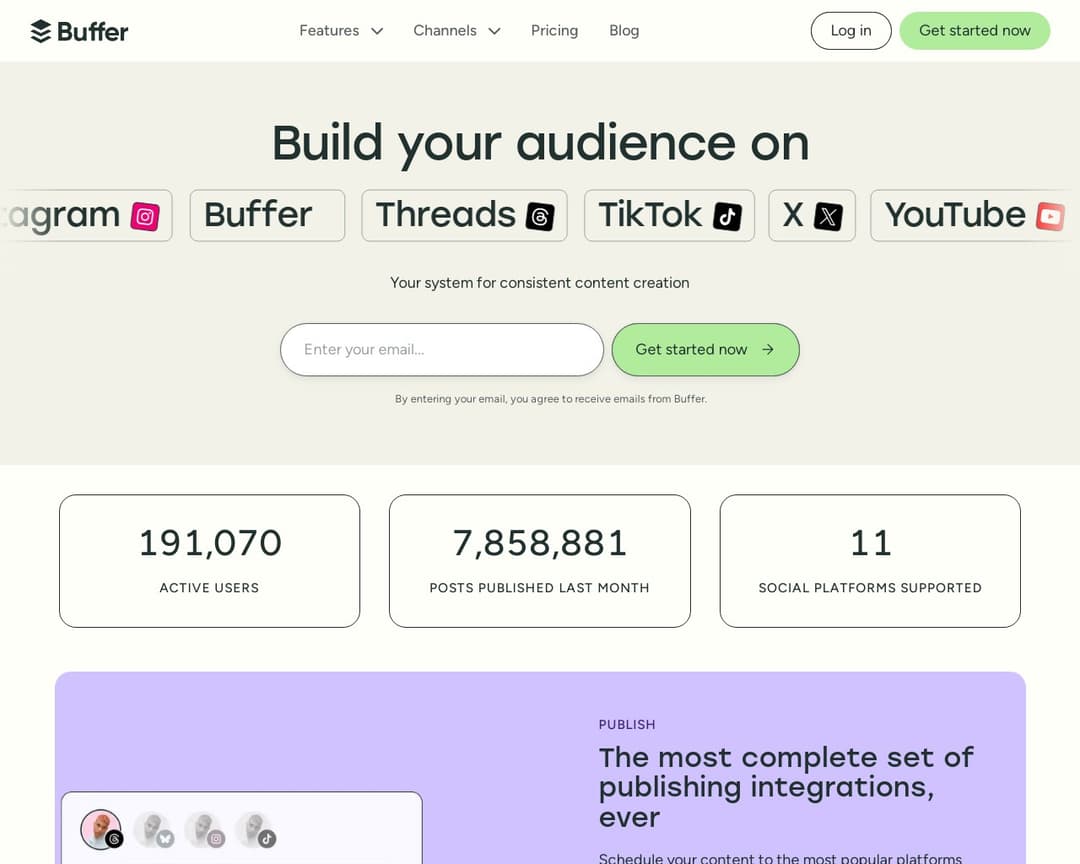Select the TikTok profile avatar
1080x864 pixels.
click(256, 830)
